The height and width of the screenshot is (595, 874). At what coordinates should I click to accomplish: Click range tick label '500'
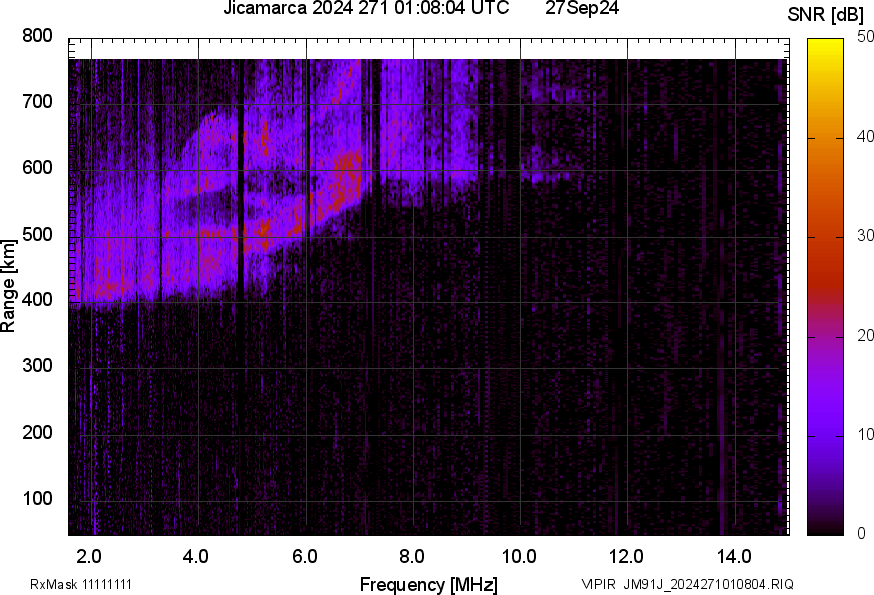tap(37, 234)
